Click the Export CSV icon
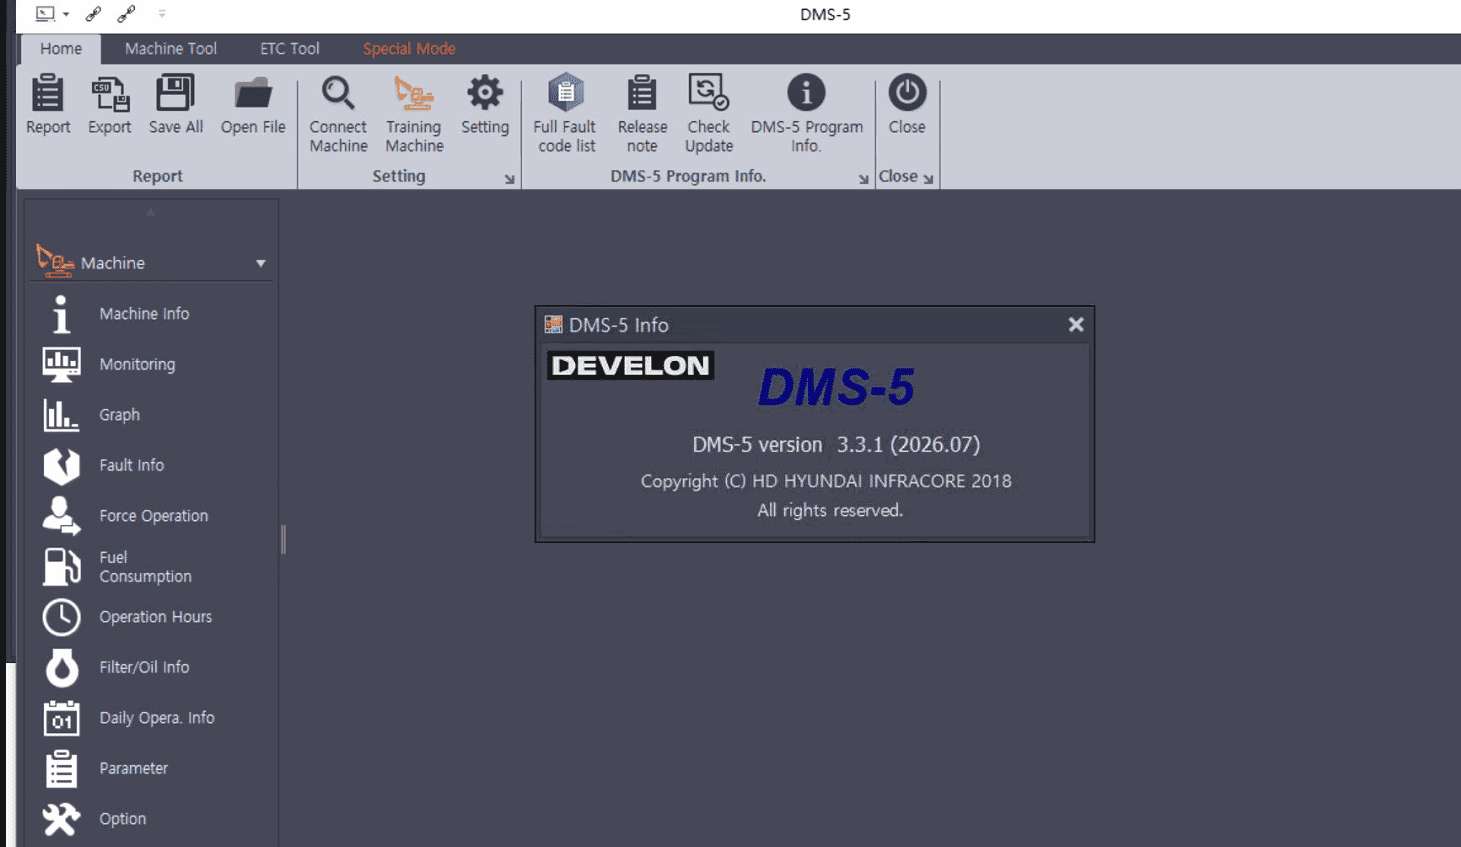 point(110,93)
